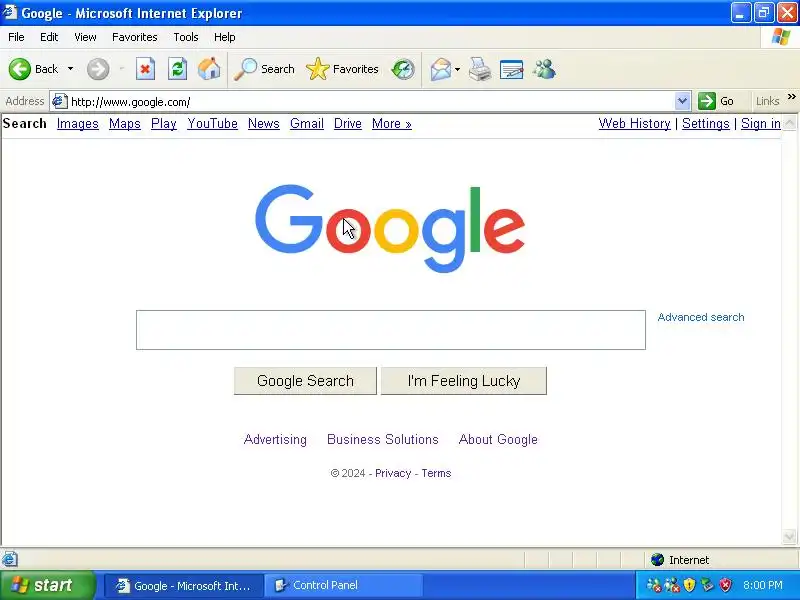Viewport: 800px width, 600px height.
Task: Open the Tools menu
Action: click(186, 37)
